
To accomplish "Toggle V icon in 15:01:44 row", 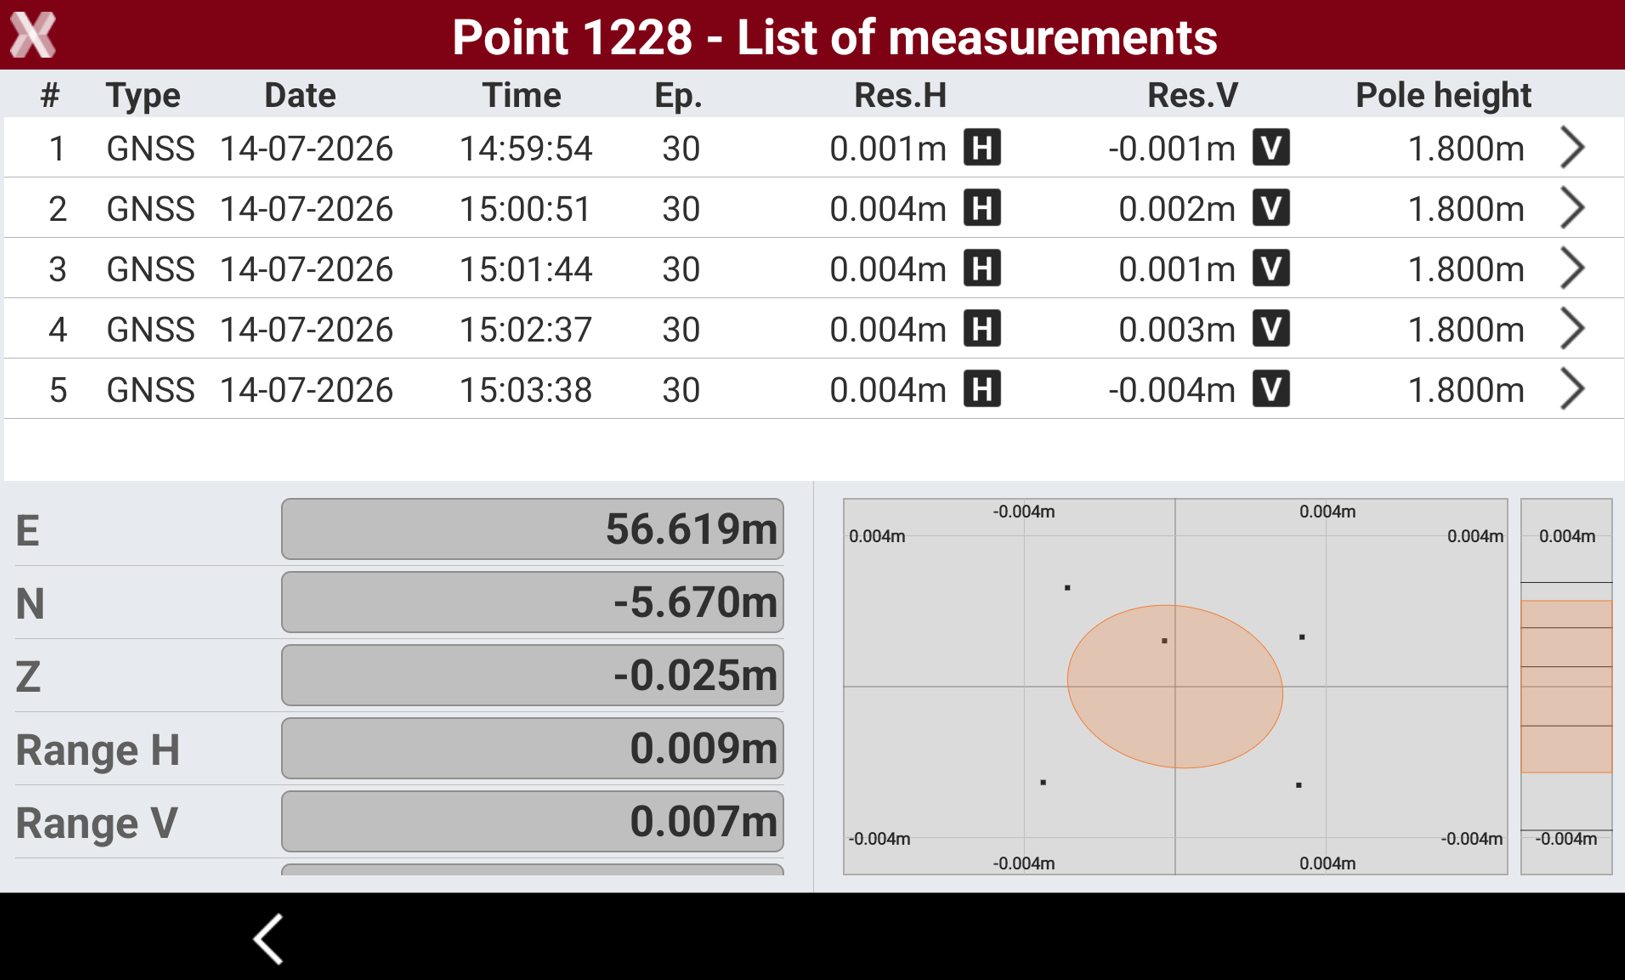I will pos(1271,269).
